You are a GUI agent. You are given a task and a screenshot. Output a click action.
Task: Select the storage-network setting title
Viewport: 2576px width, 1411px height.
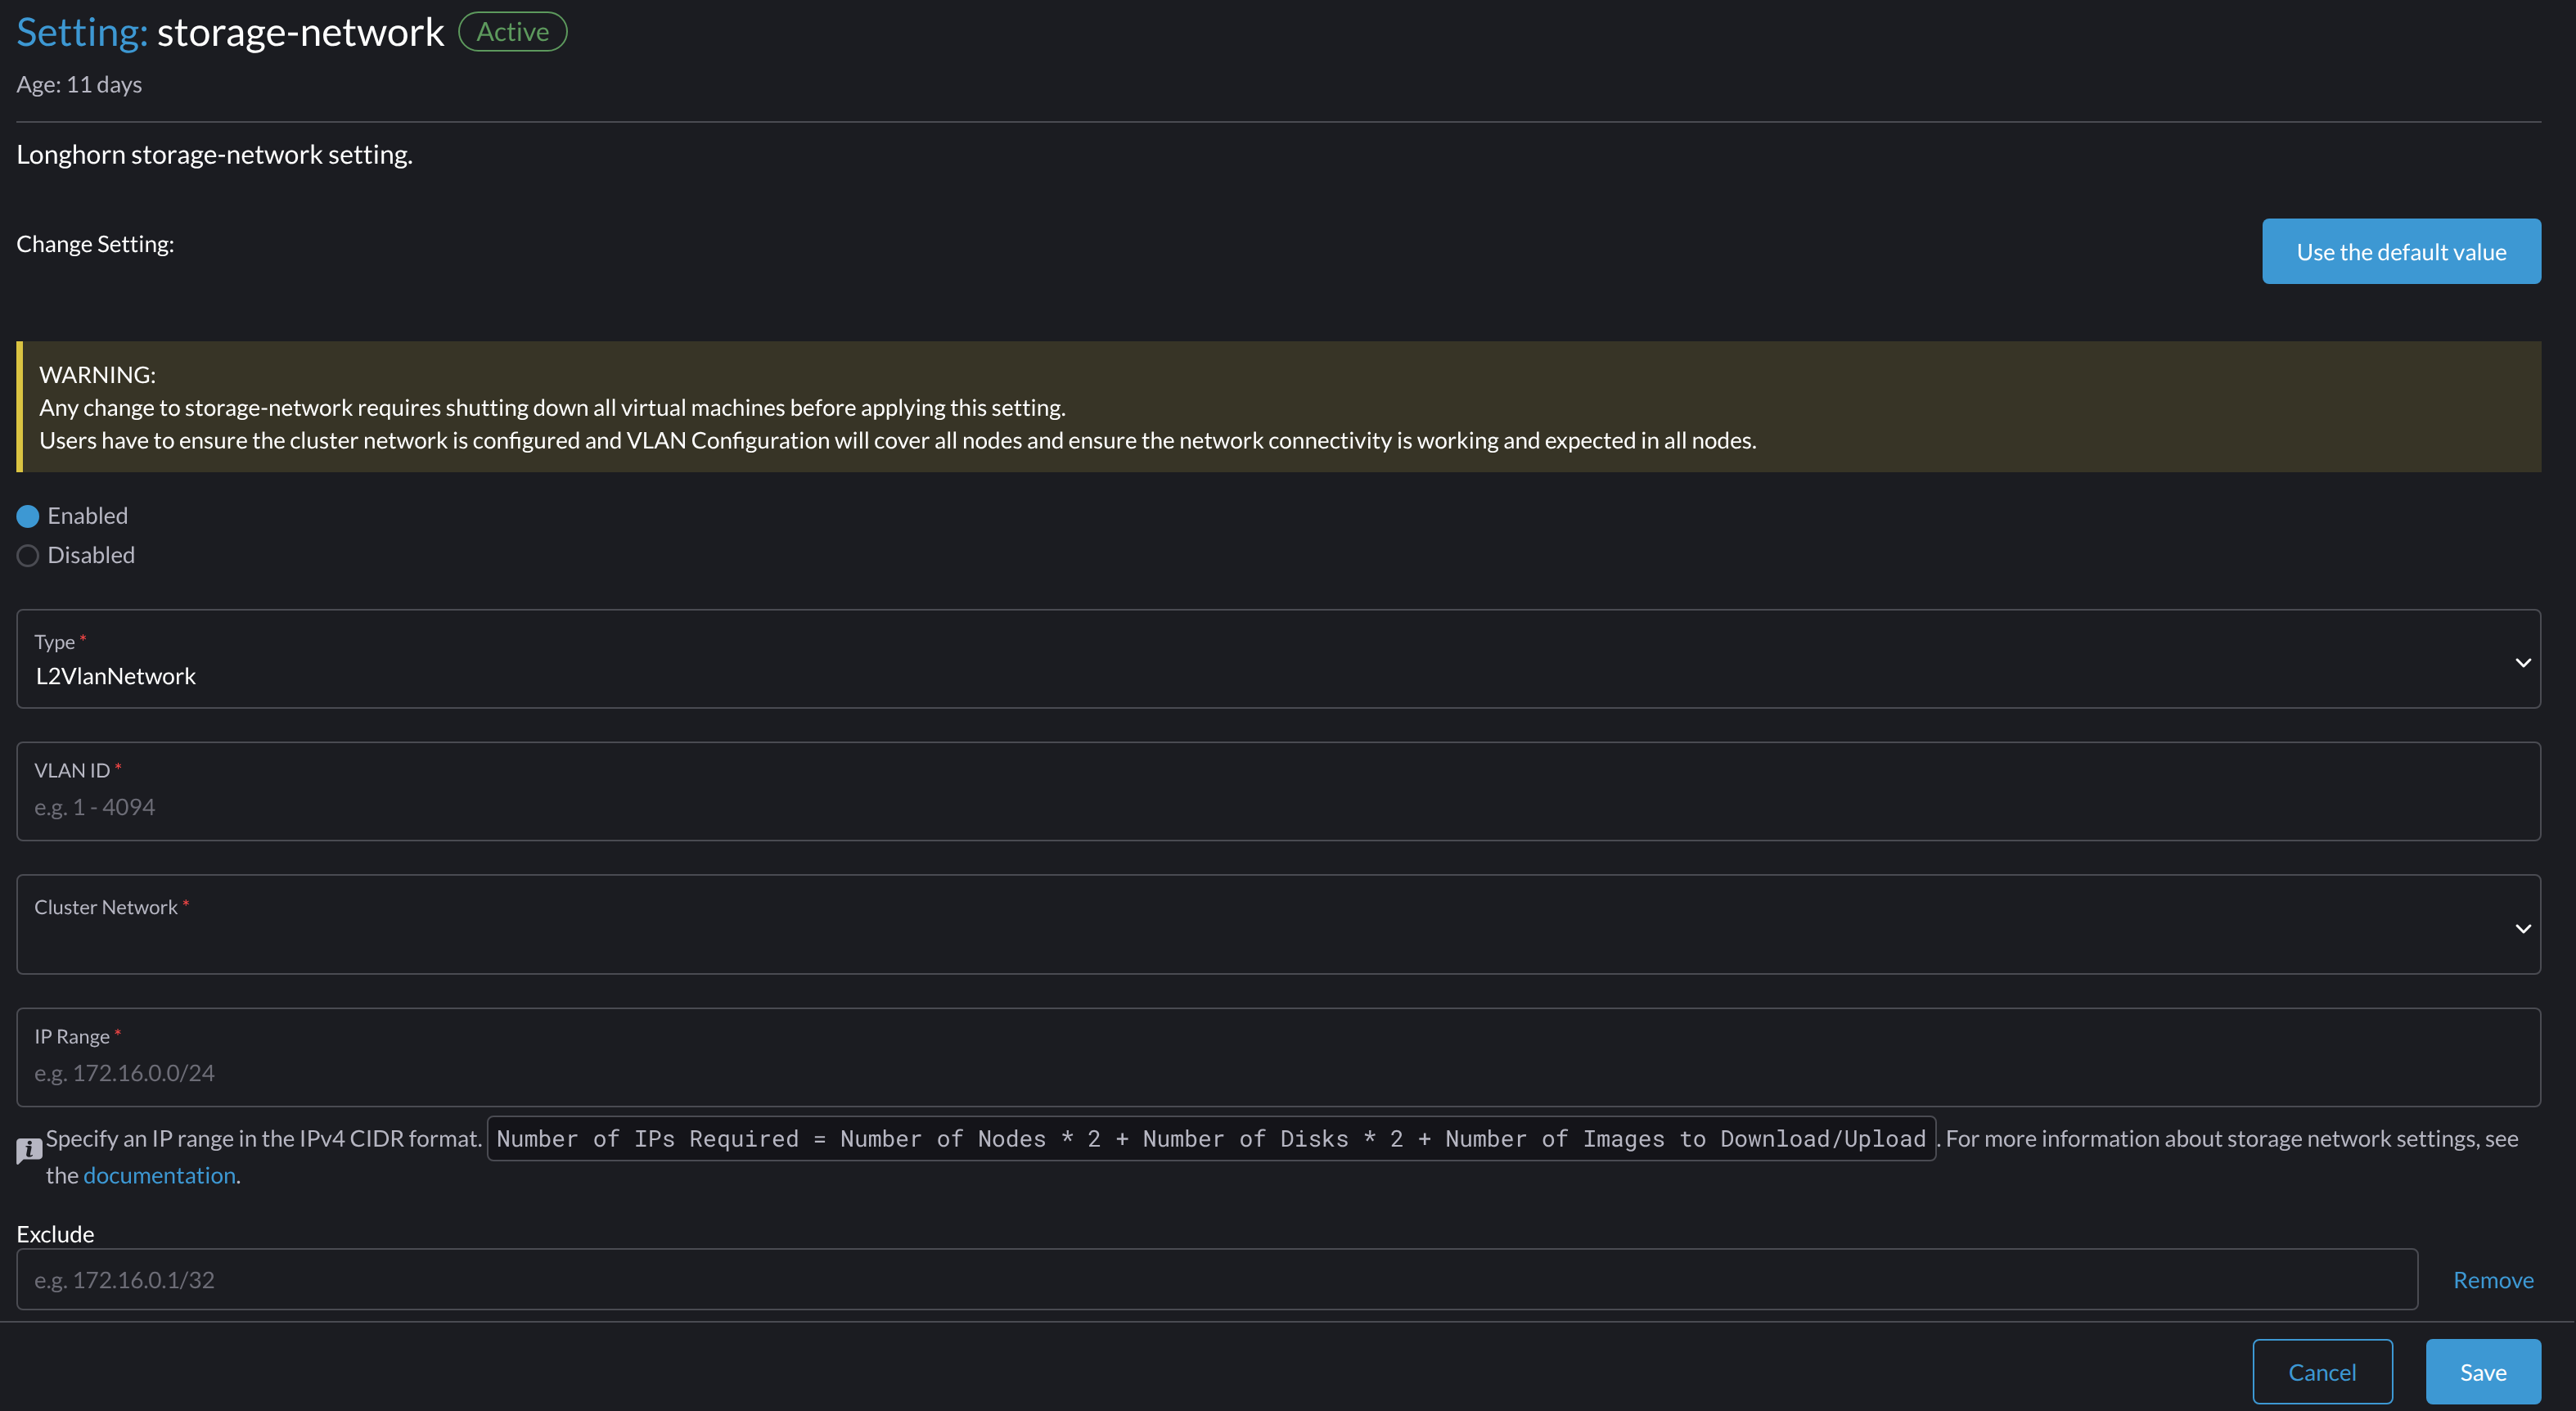tap(299, 31)
